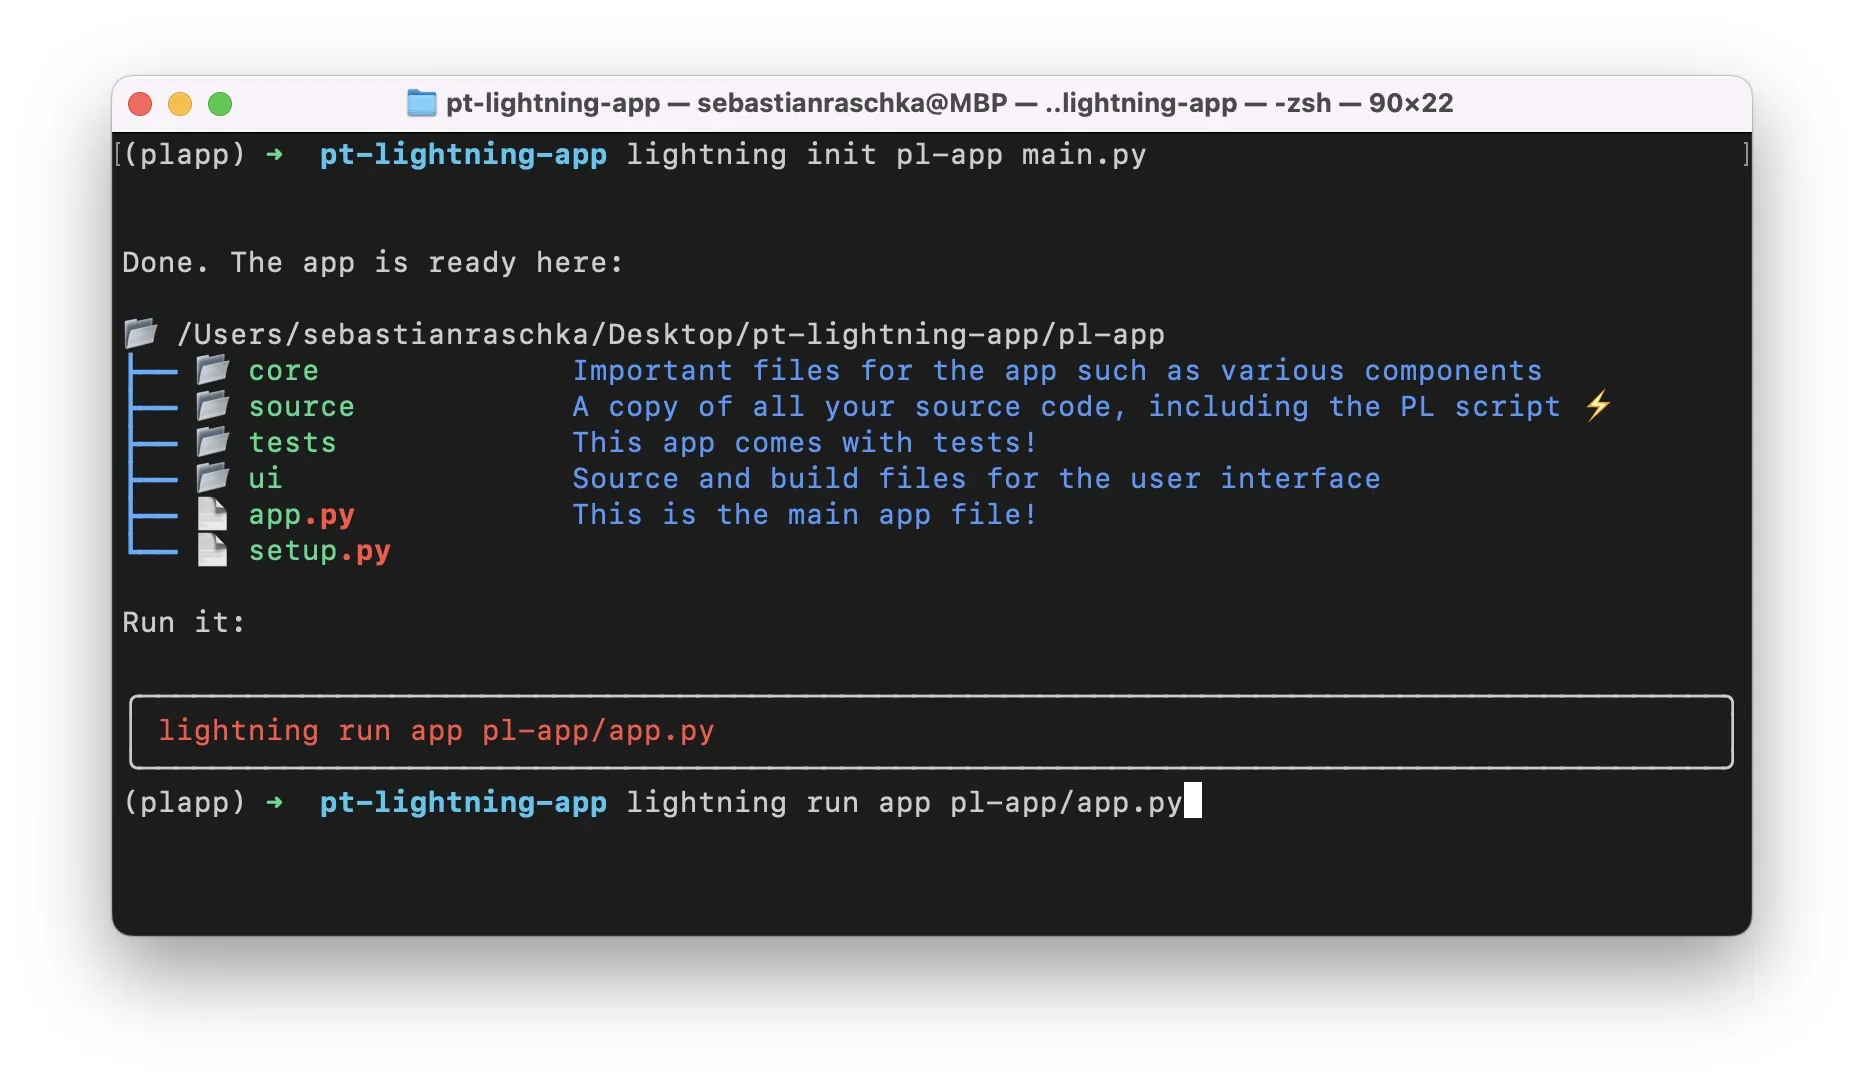Screen dimensions: 1864x1084
Task: Click the green zoom window button
Action: point(220,104)
